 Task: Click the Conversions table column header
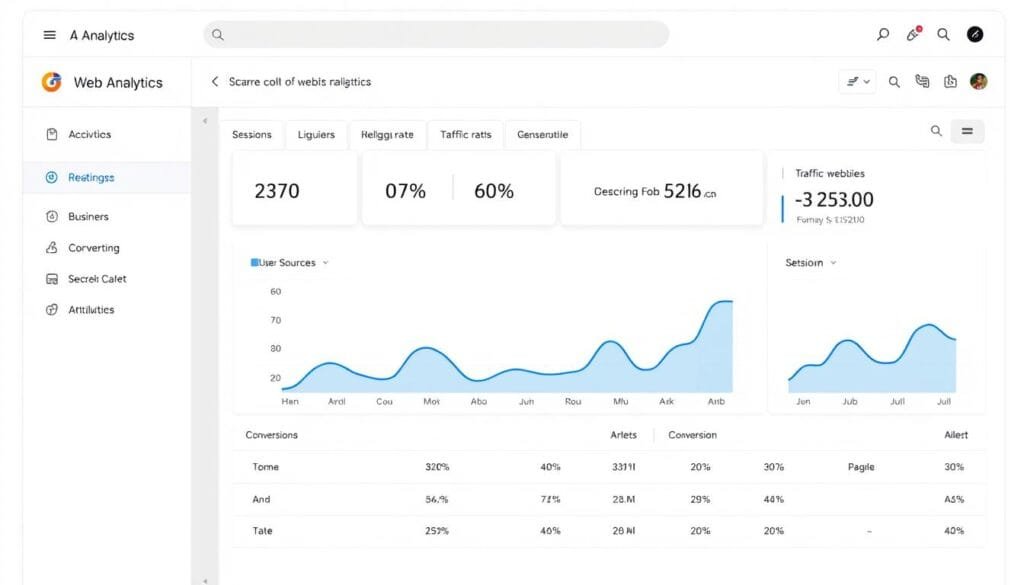click(272, 435)
